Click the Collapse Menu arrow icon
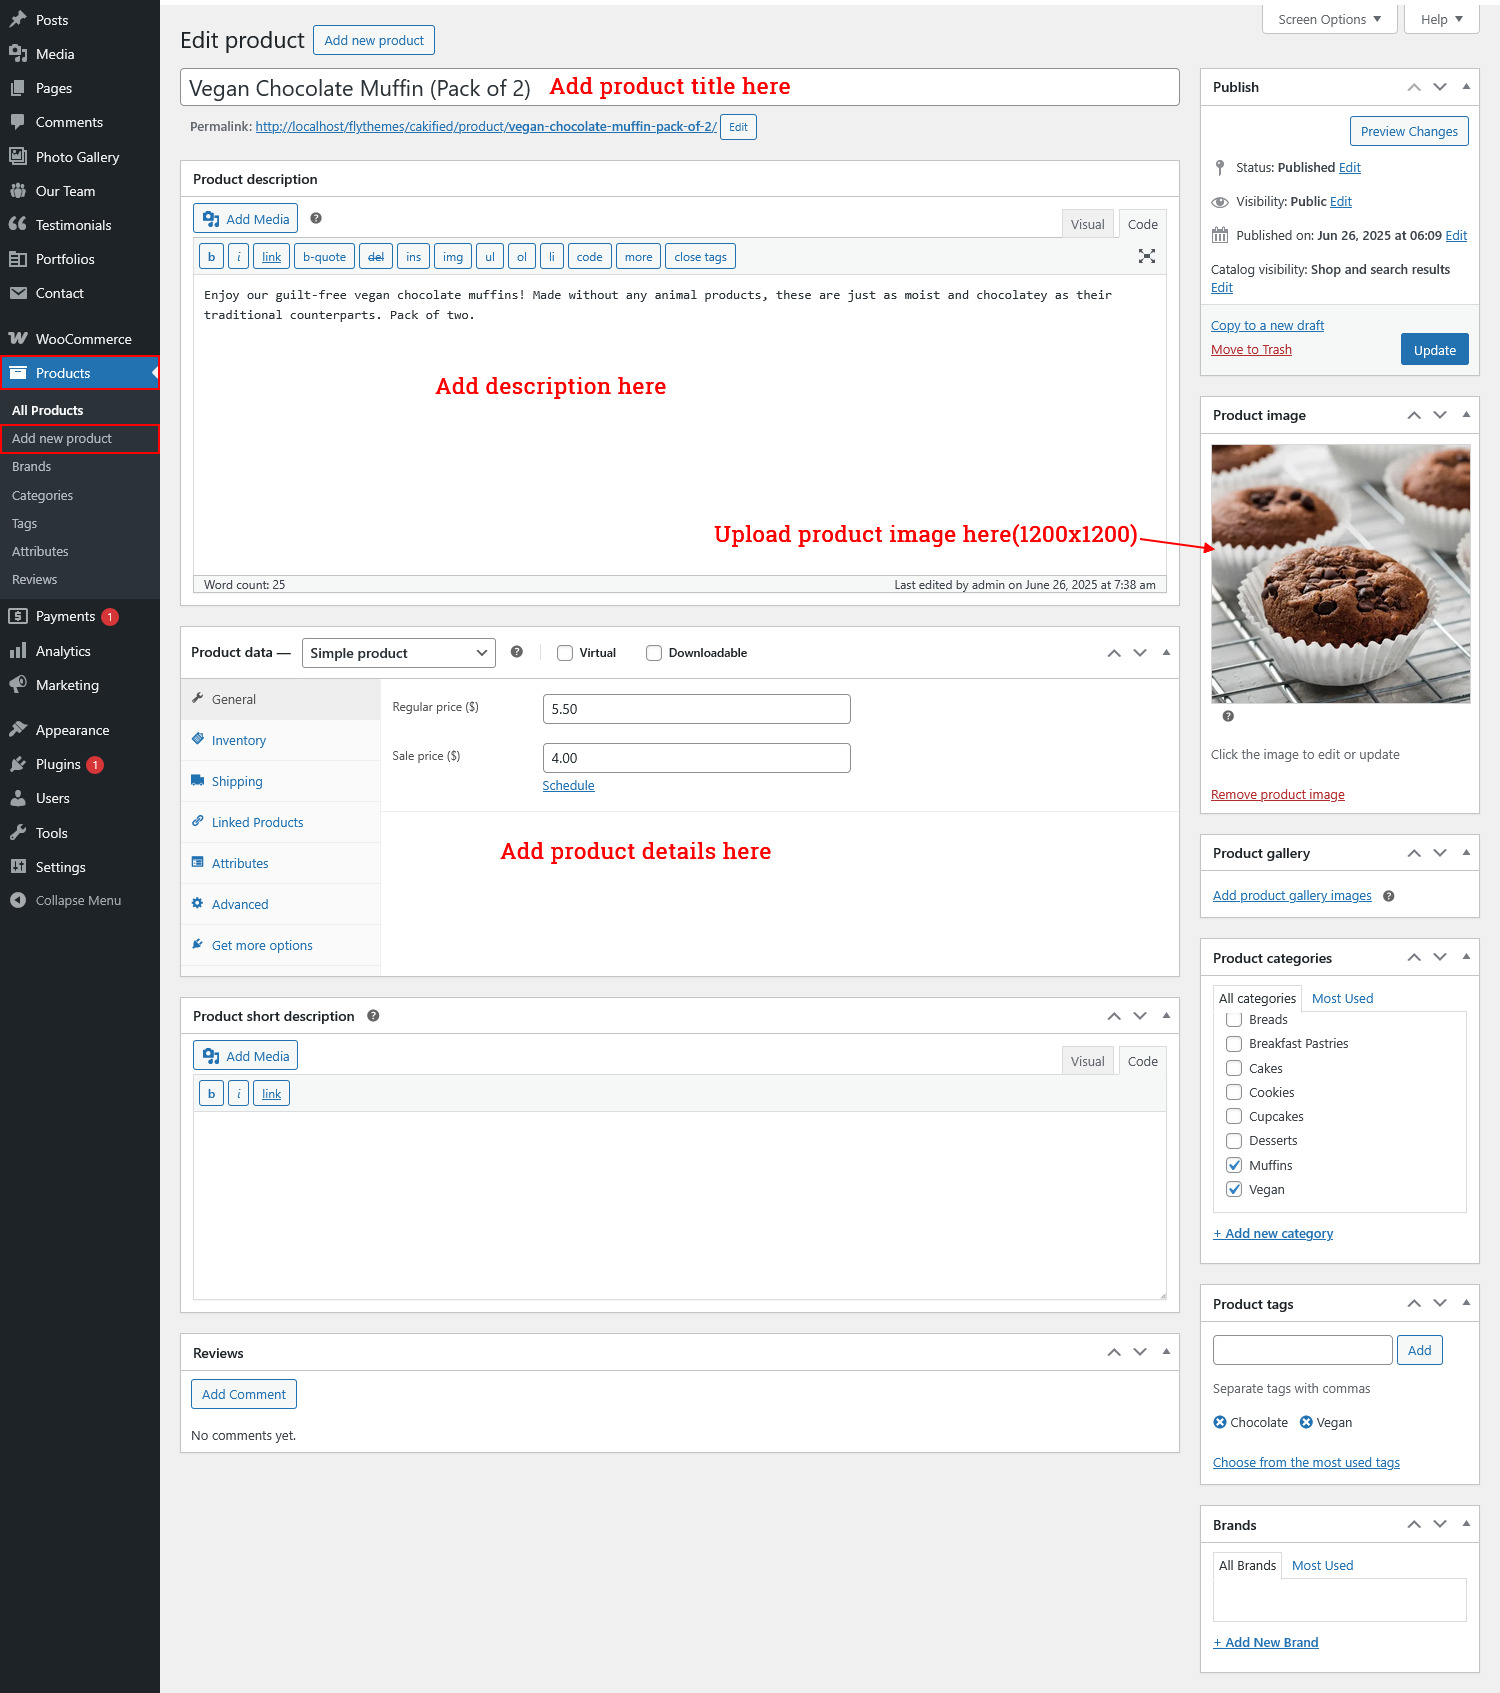 click(x=18, y=900)
